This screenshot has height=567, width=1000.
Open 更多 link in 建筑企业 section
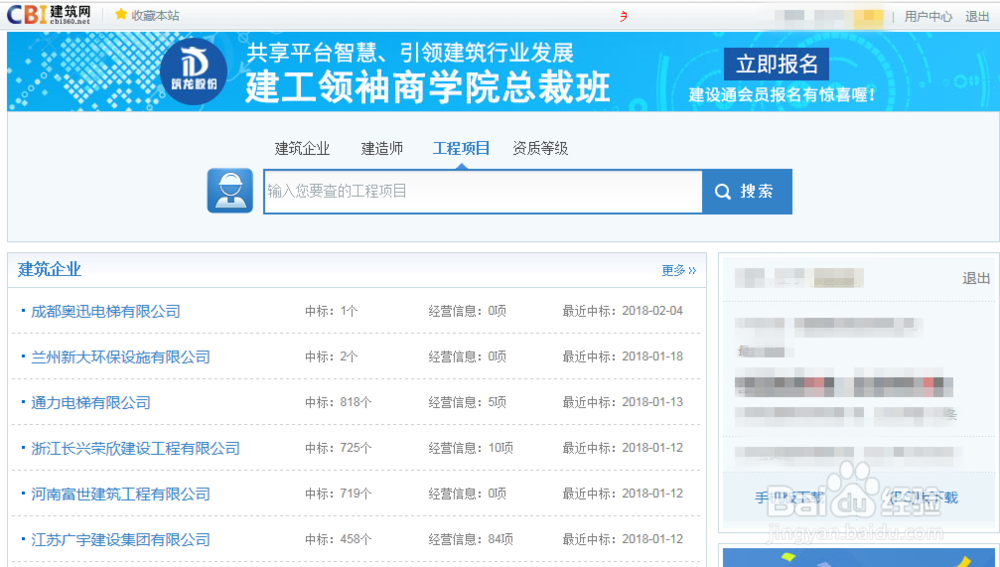click(679, 270)
